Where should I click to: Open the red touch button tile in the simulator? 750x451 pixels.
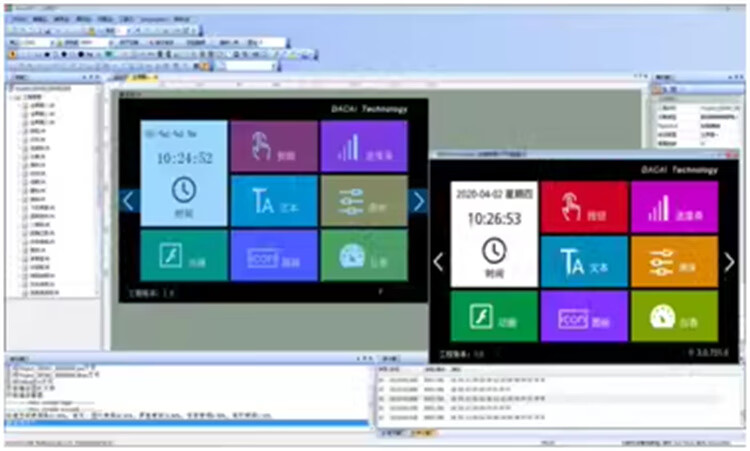tap(584, 207)
